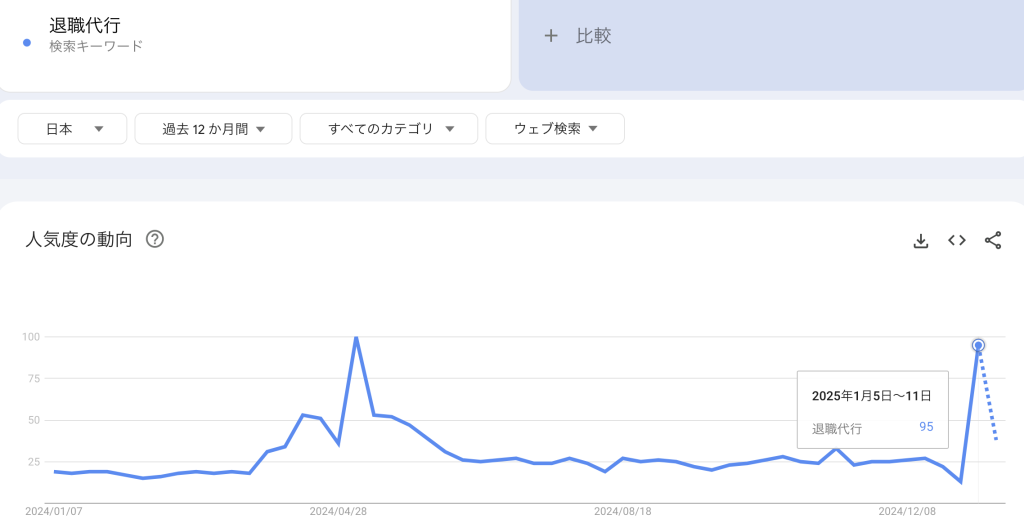Viewport: 1024px width, 528px height.
Task: Click the 2024/04/28 x-axis date label
Action: (338, 511)
